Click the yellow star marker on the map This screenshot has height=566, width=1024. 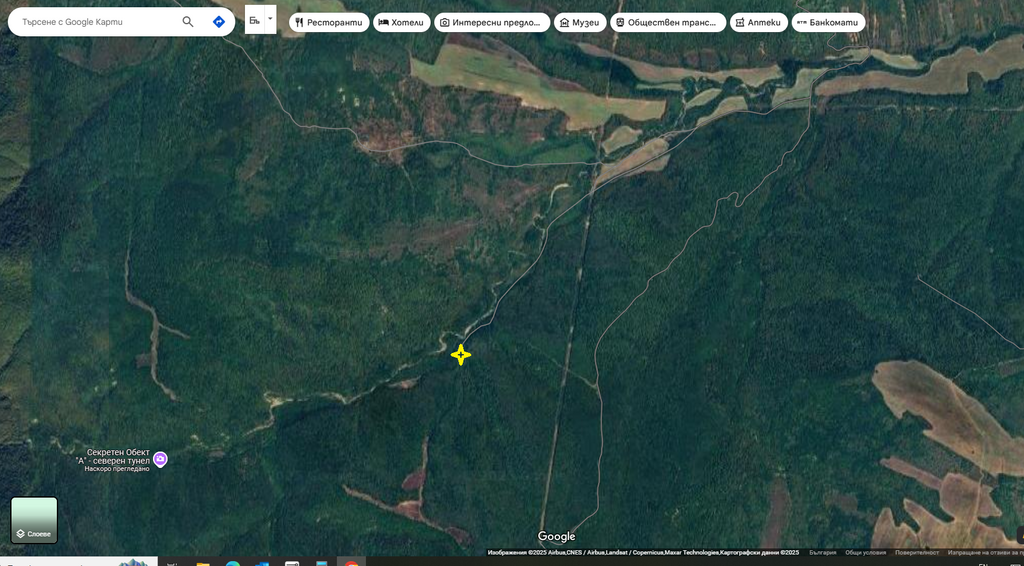pos(460,355)
